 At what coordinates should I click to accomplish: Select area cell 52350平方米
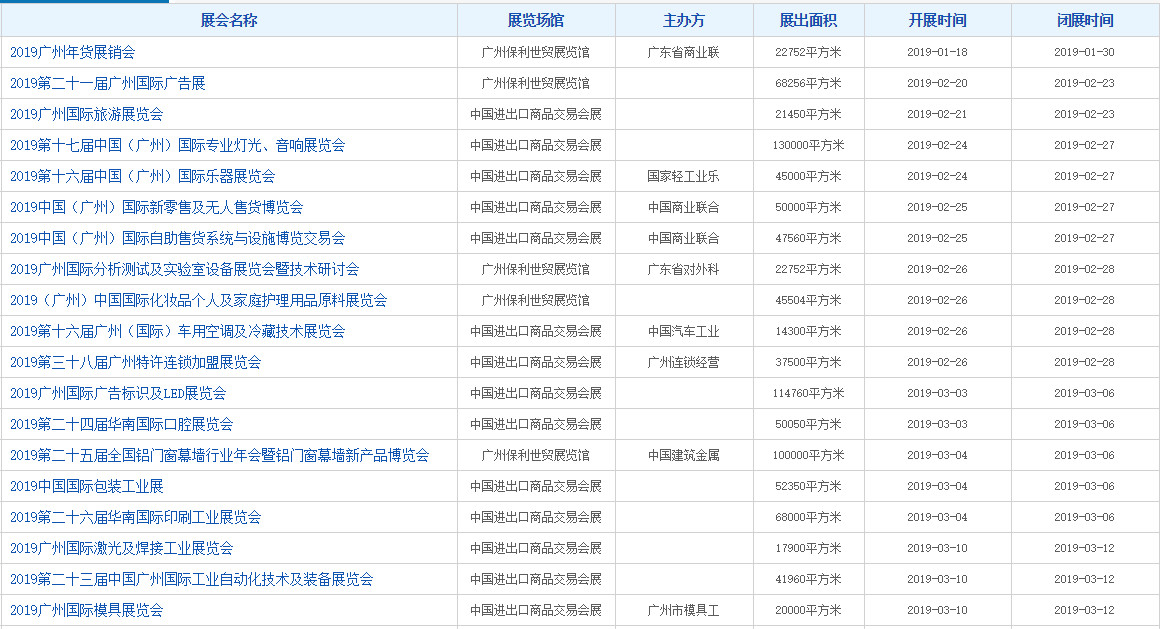click(x=808, y=487)
